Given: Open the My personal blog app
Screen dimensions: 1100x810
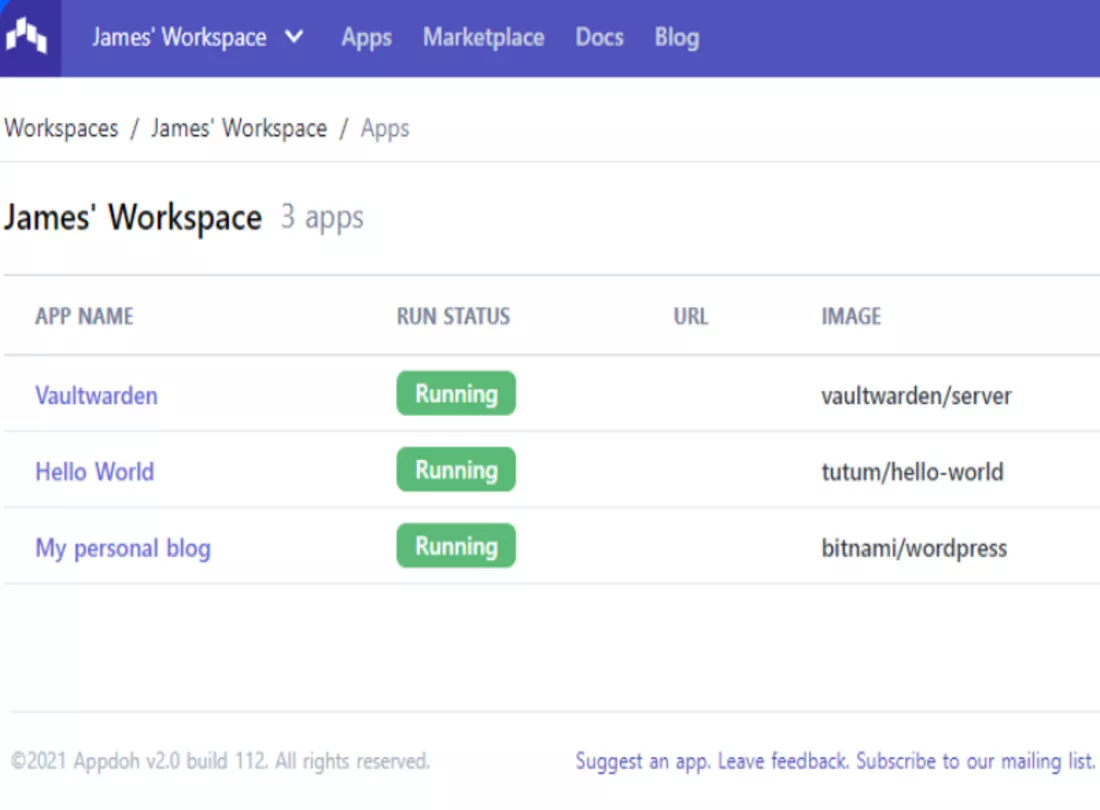Looking at the screenshot, I should [123, 548].
